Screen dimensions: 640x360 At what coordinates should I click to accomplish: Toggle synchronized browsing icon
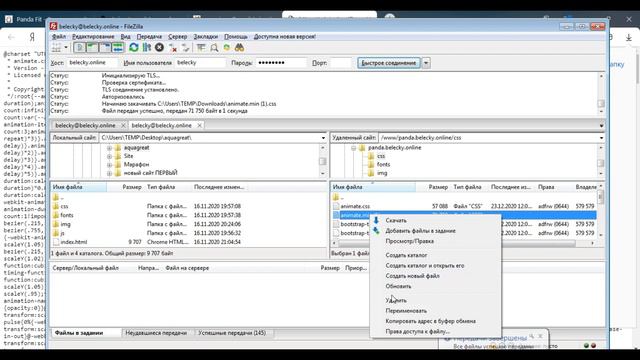click(x=227, y=48)
